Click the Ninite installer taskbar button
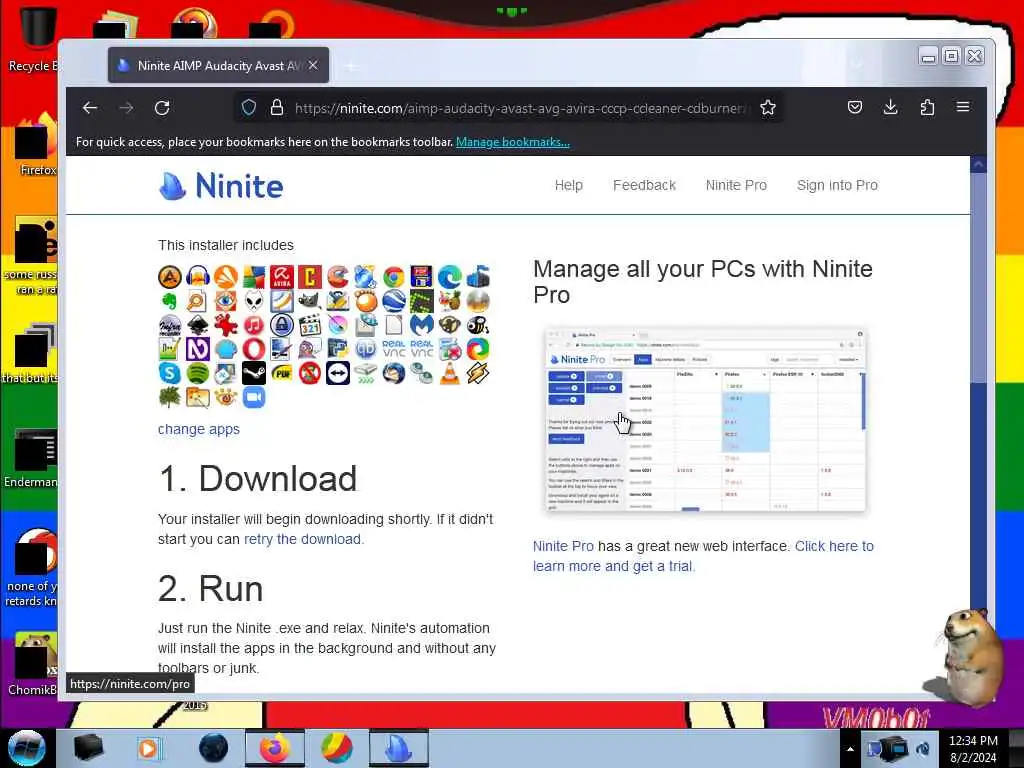The height and width of the screenshot is (768, 1024). [x=398, y=748]
